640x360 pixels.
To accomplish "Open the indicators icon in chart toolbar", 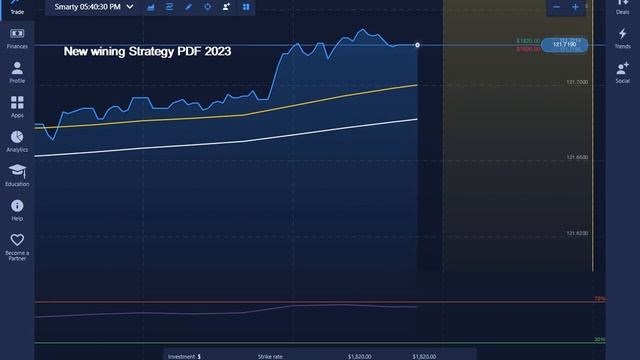I will 169,7.
